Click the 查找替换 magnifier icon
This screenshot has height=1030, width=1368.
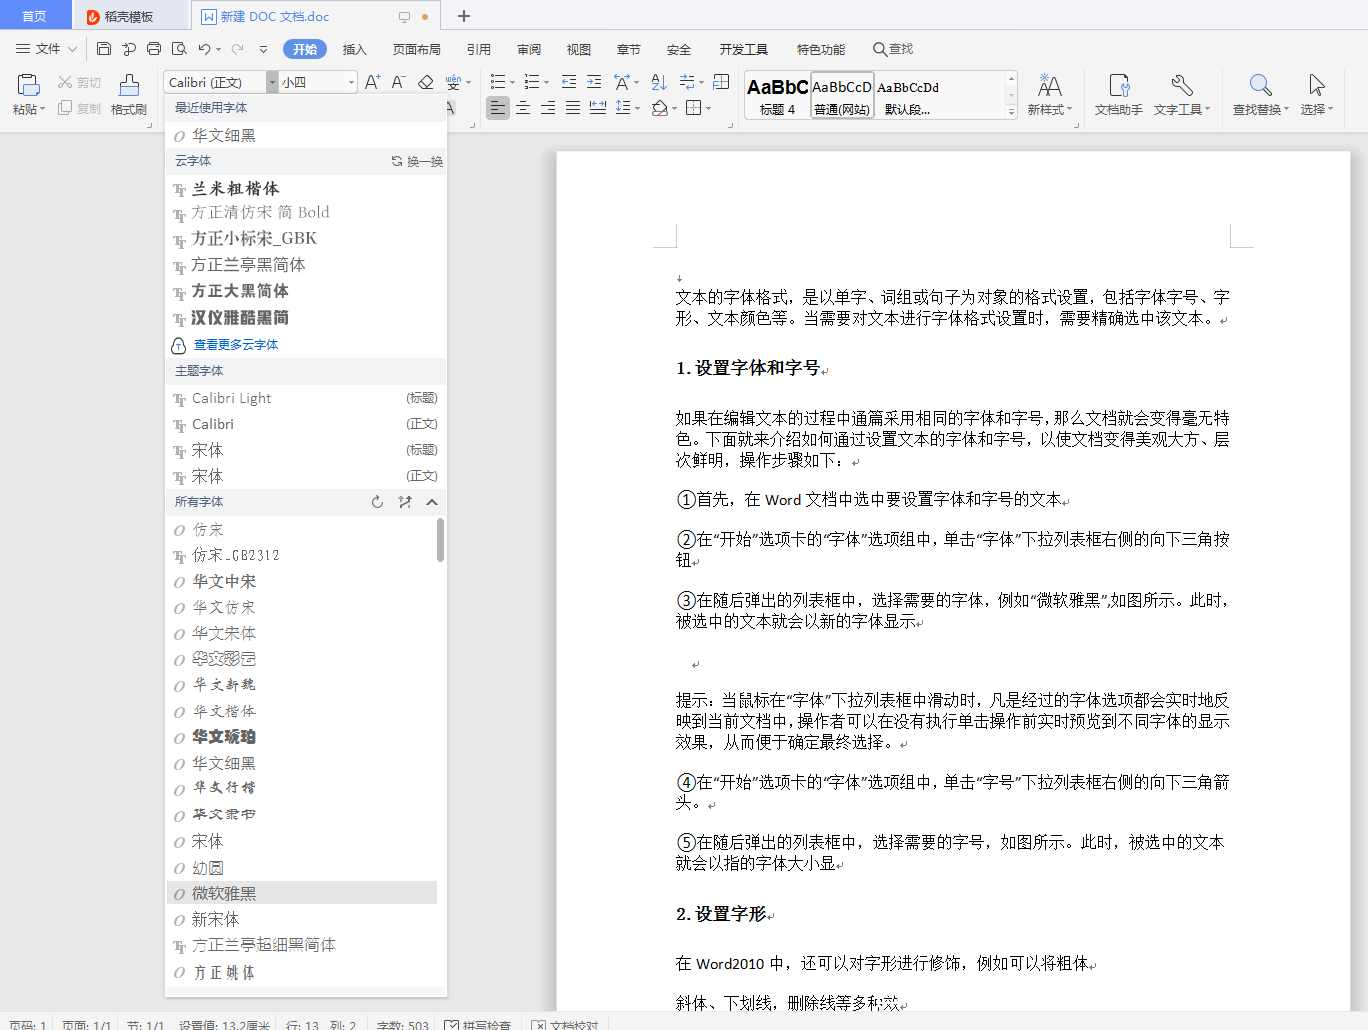(x=1261, y=86)
